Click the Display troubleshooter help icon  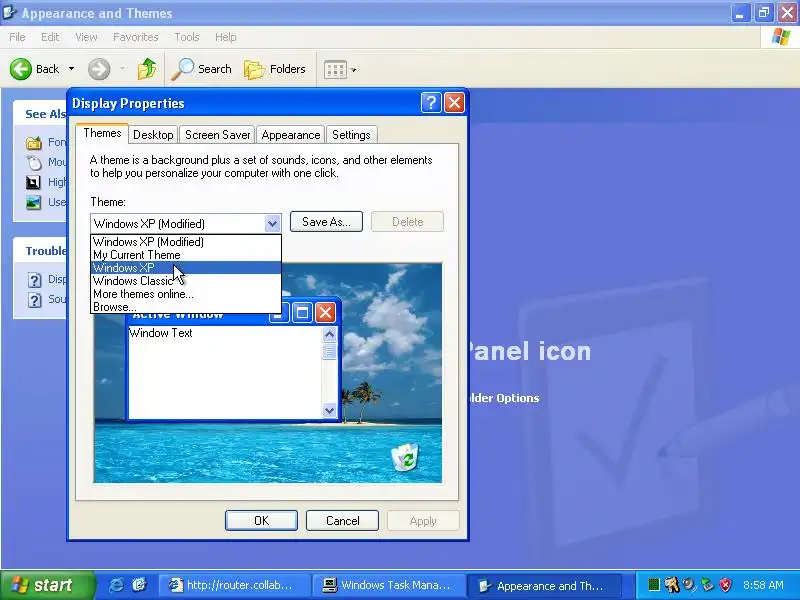tap(34, 280)
